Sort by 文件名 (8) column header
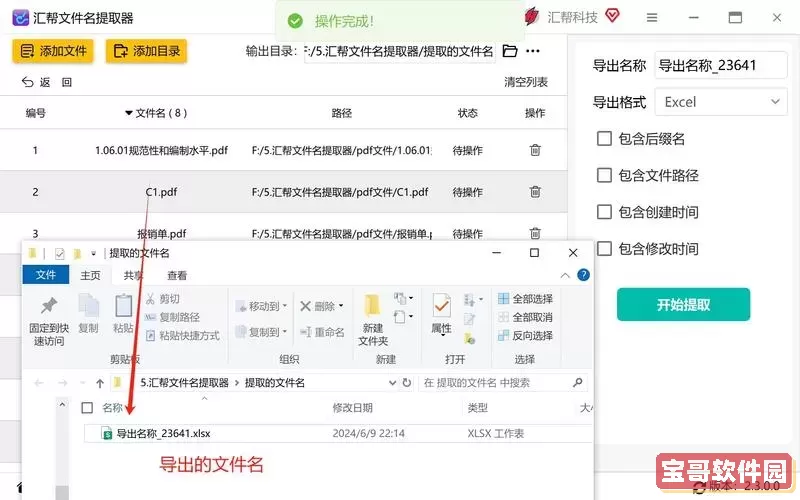800x500 pixels. pyautogui.click(x=156, y=113)
